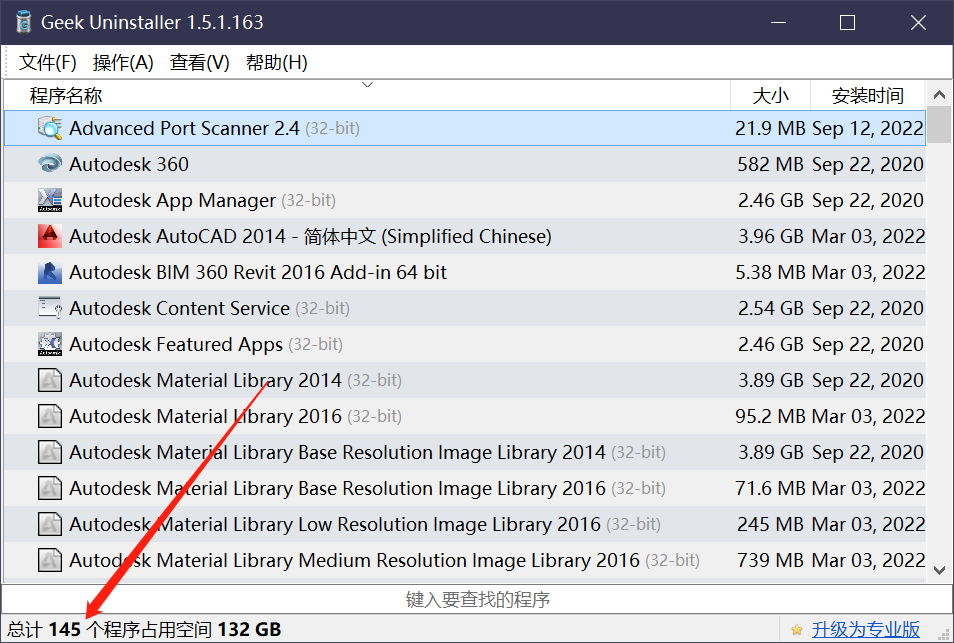The width and height of the screenshot is (954, 643).
Task: Select the Autodesk AutoCAD 2014 简体中文 name text
Action: point(310,236)
